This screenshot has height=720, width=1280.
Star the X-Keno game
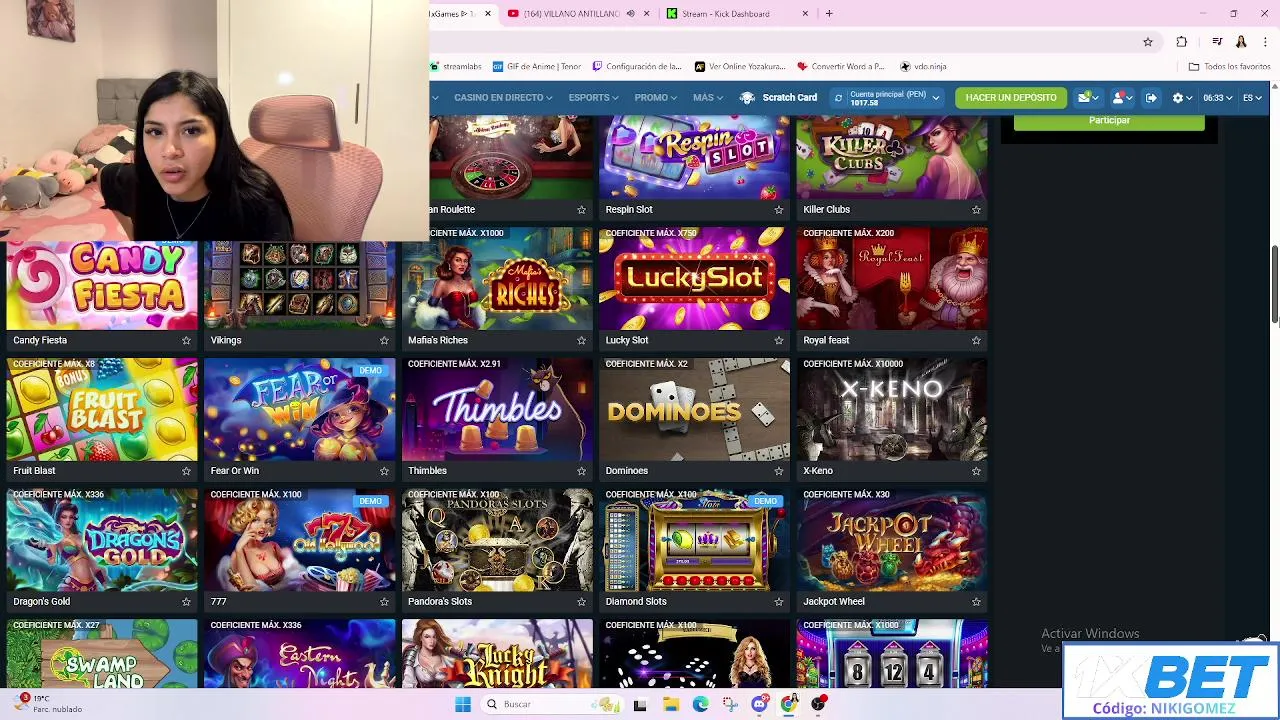(976, 471)
